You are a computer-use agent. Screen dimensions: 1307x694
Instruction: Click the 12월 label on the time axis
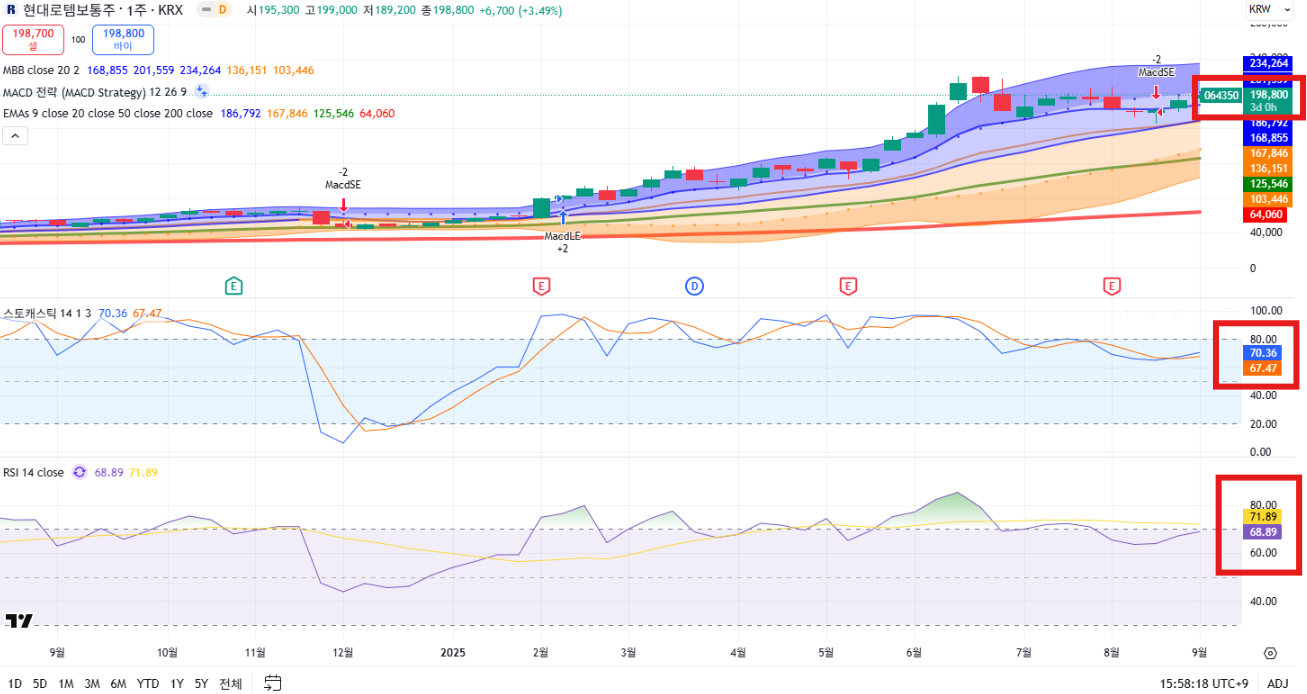pyautogui.click(x=343, y=652)
